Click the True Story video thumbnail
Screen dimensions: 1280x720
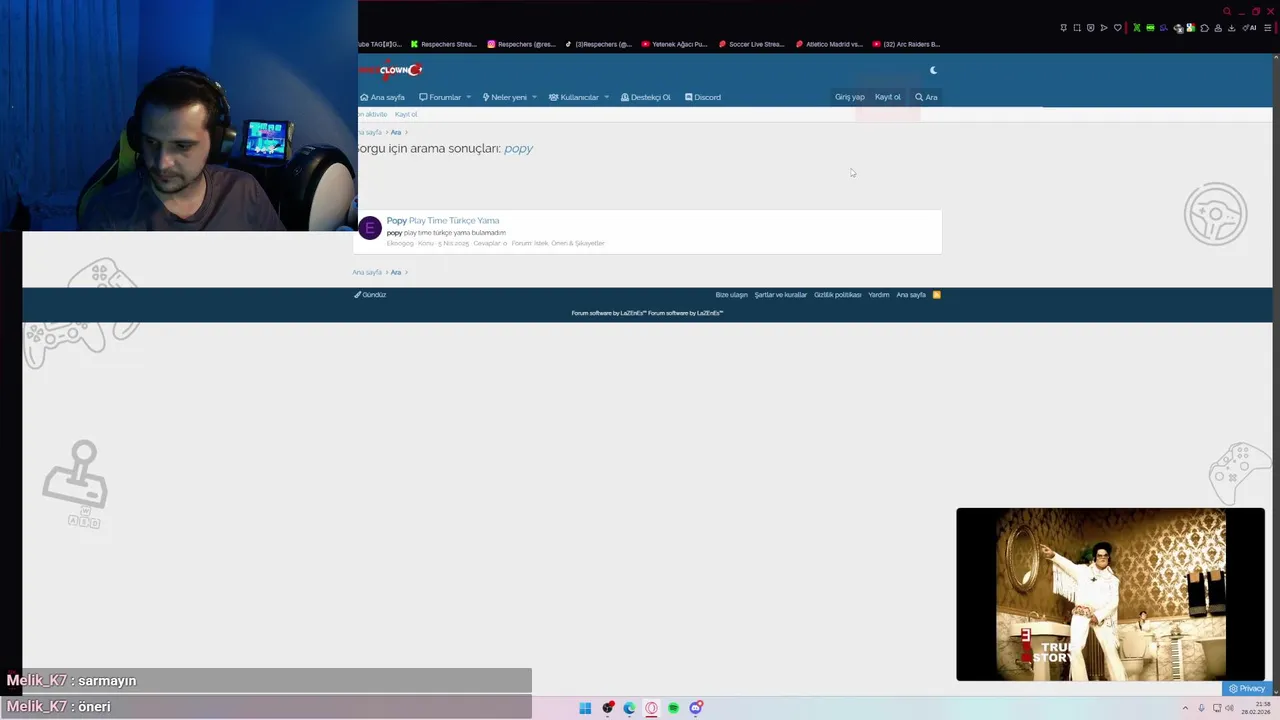pos(1110,594)
